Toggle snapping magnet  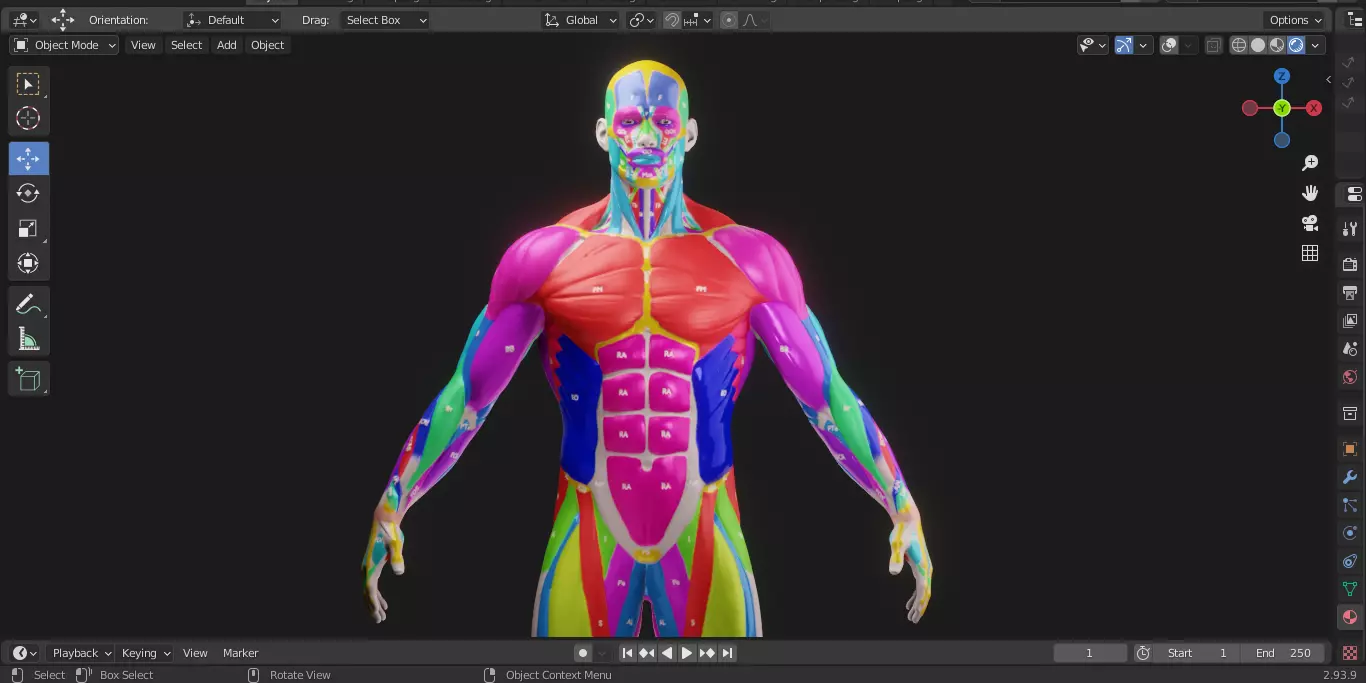tap(672, 20)
